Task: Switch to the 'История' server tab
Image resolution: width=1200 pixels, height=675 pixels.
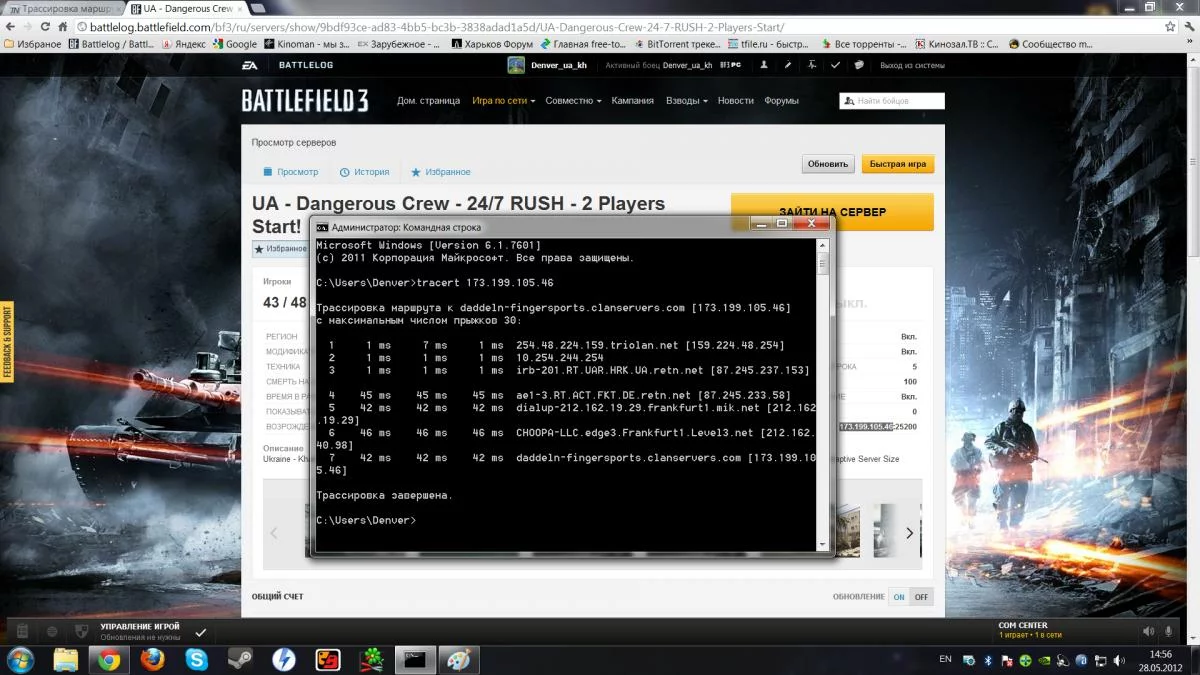Action: (364, 172)
